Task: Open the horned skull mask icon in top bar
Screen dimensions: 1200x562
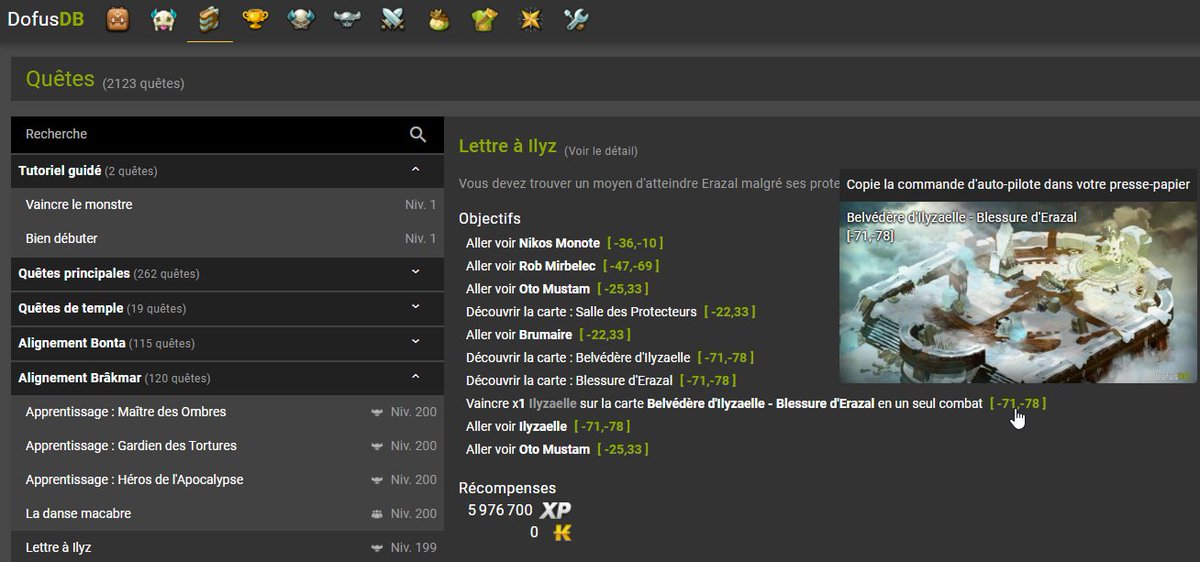Action: [164, 19]
